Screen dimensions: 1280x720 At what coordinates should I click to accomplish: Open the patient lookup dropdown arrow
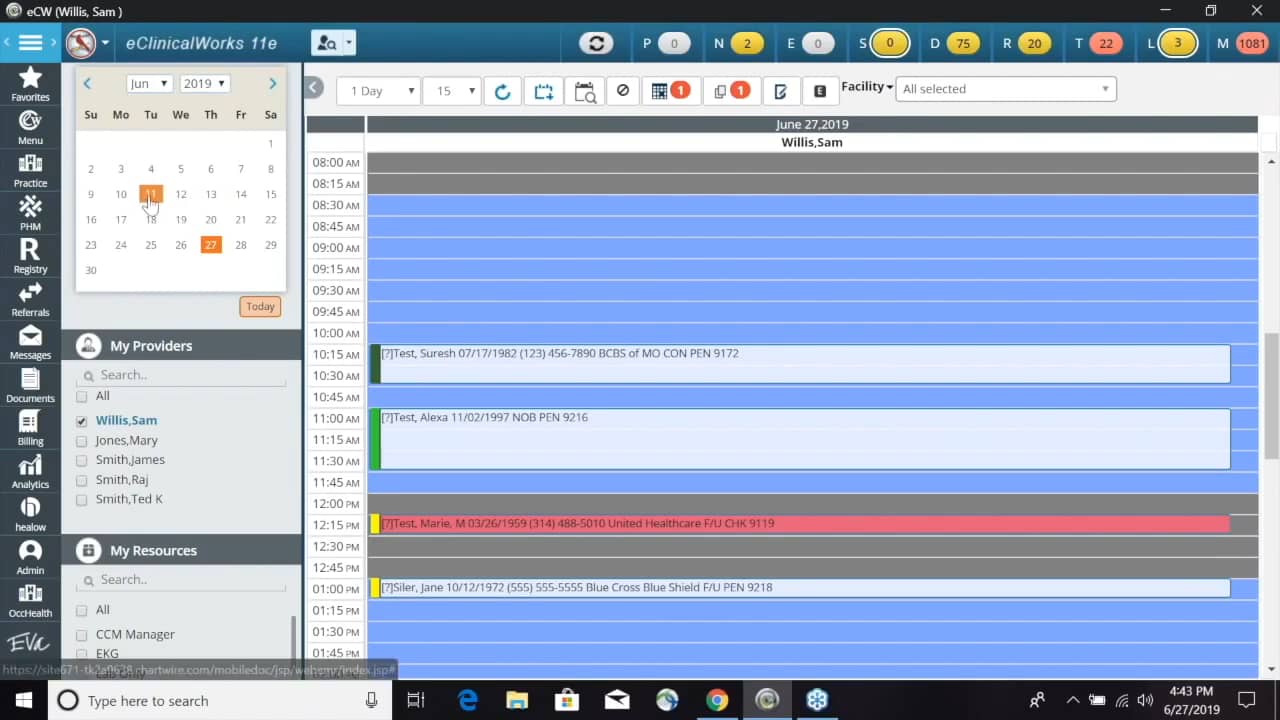(349, 43)
